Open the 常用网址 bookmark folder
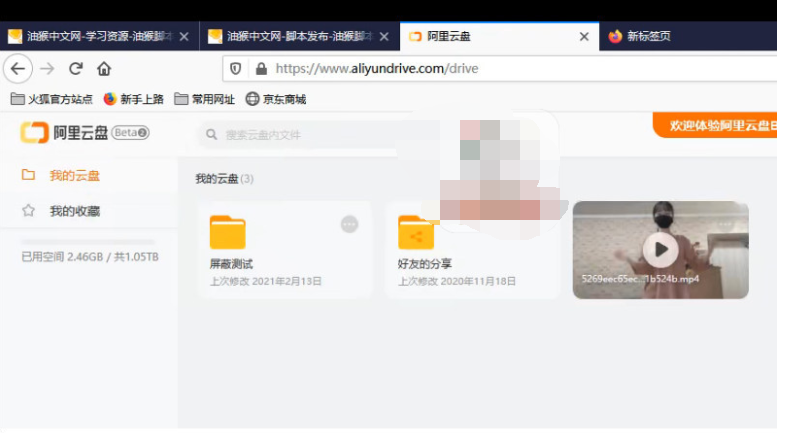The image size is (785, 433). point(204,99)
